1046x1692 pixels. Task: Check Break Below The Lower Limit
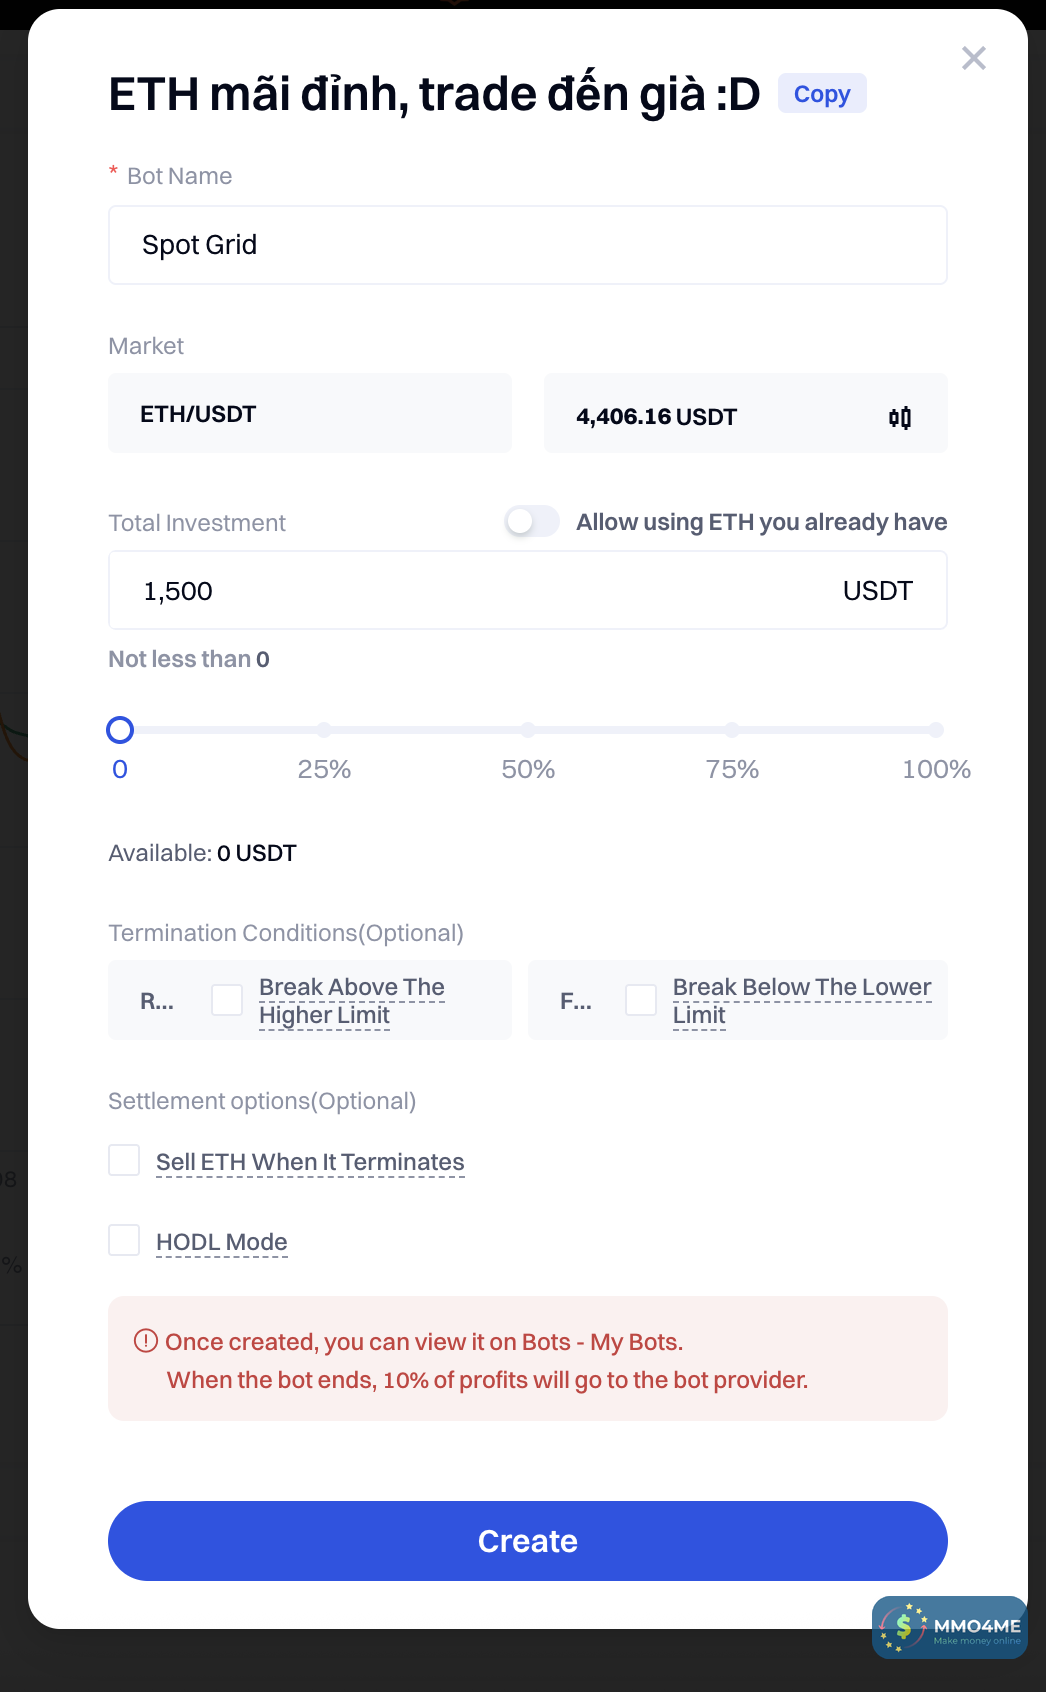tap(641, 1000)
